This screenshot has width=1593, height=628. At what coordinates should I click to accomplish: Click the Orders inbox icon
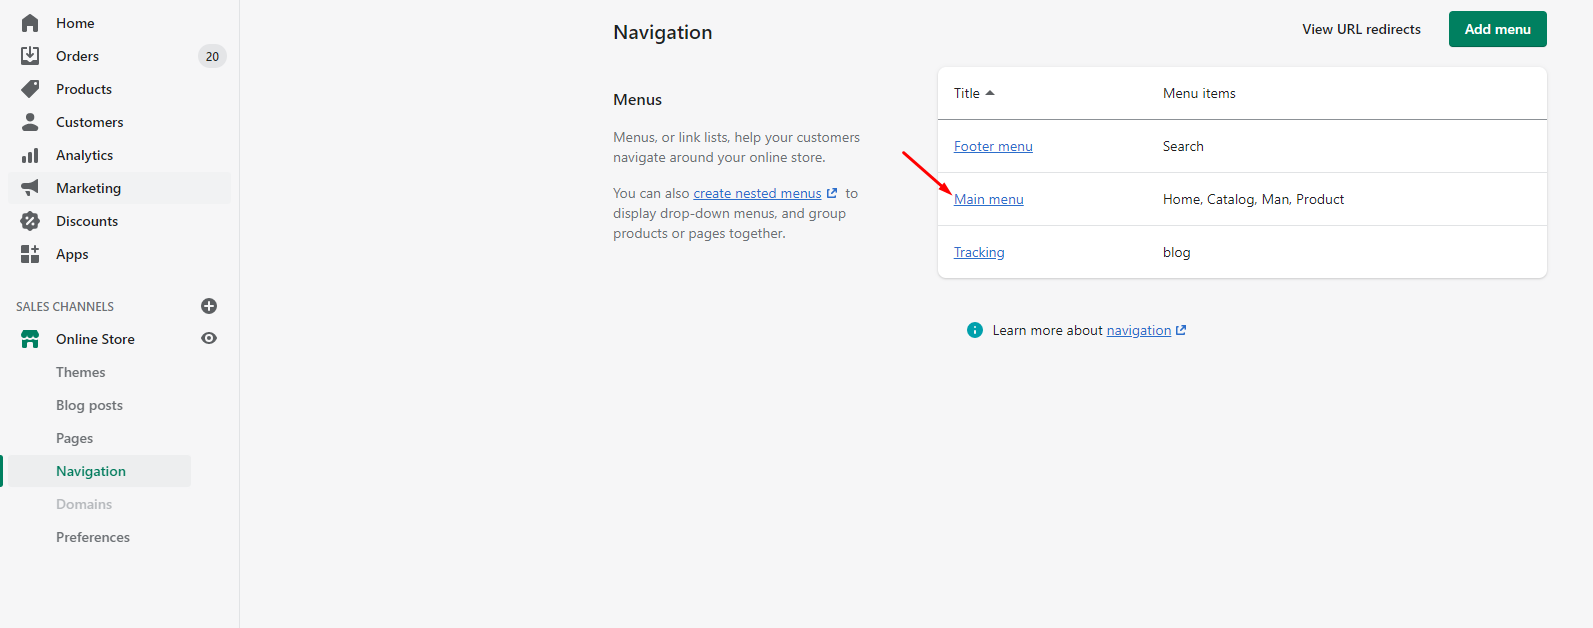click(30, 56)
